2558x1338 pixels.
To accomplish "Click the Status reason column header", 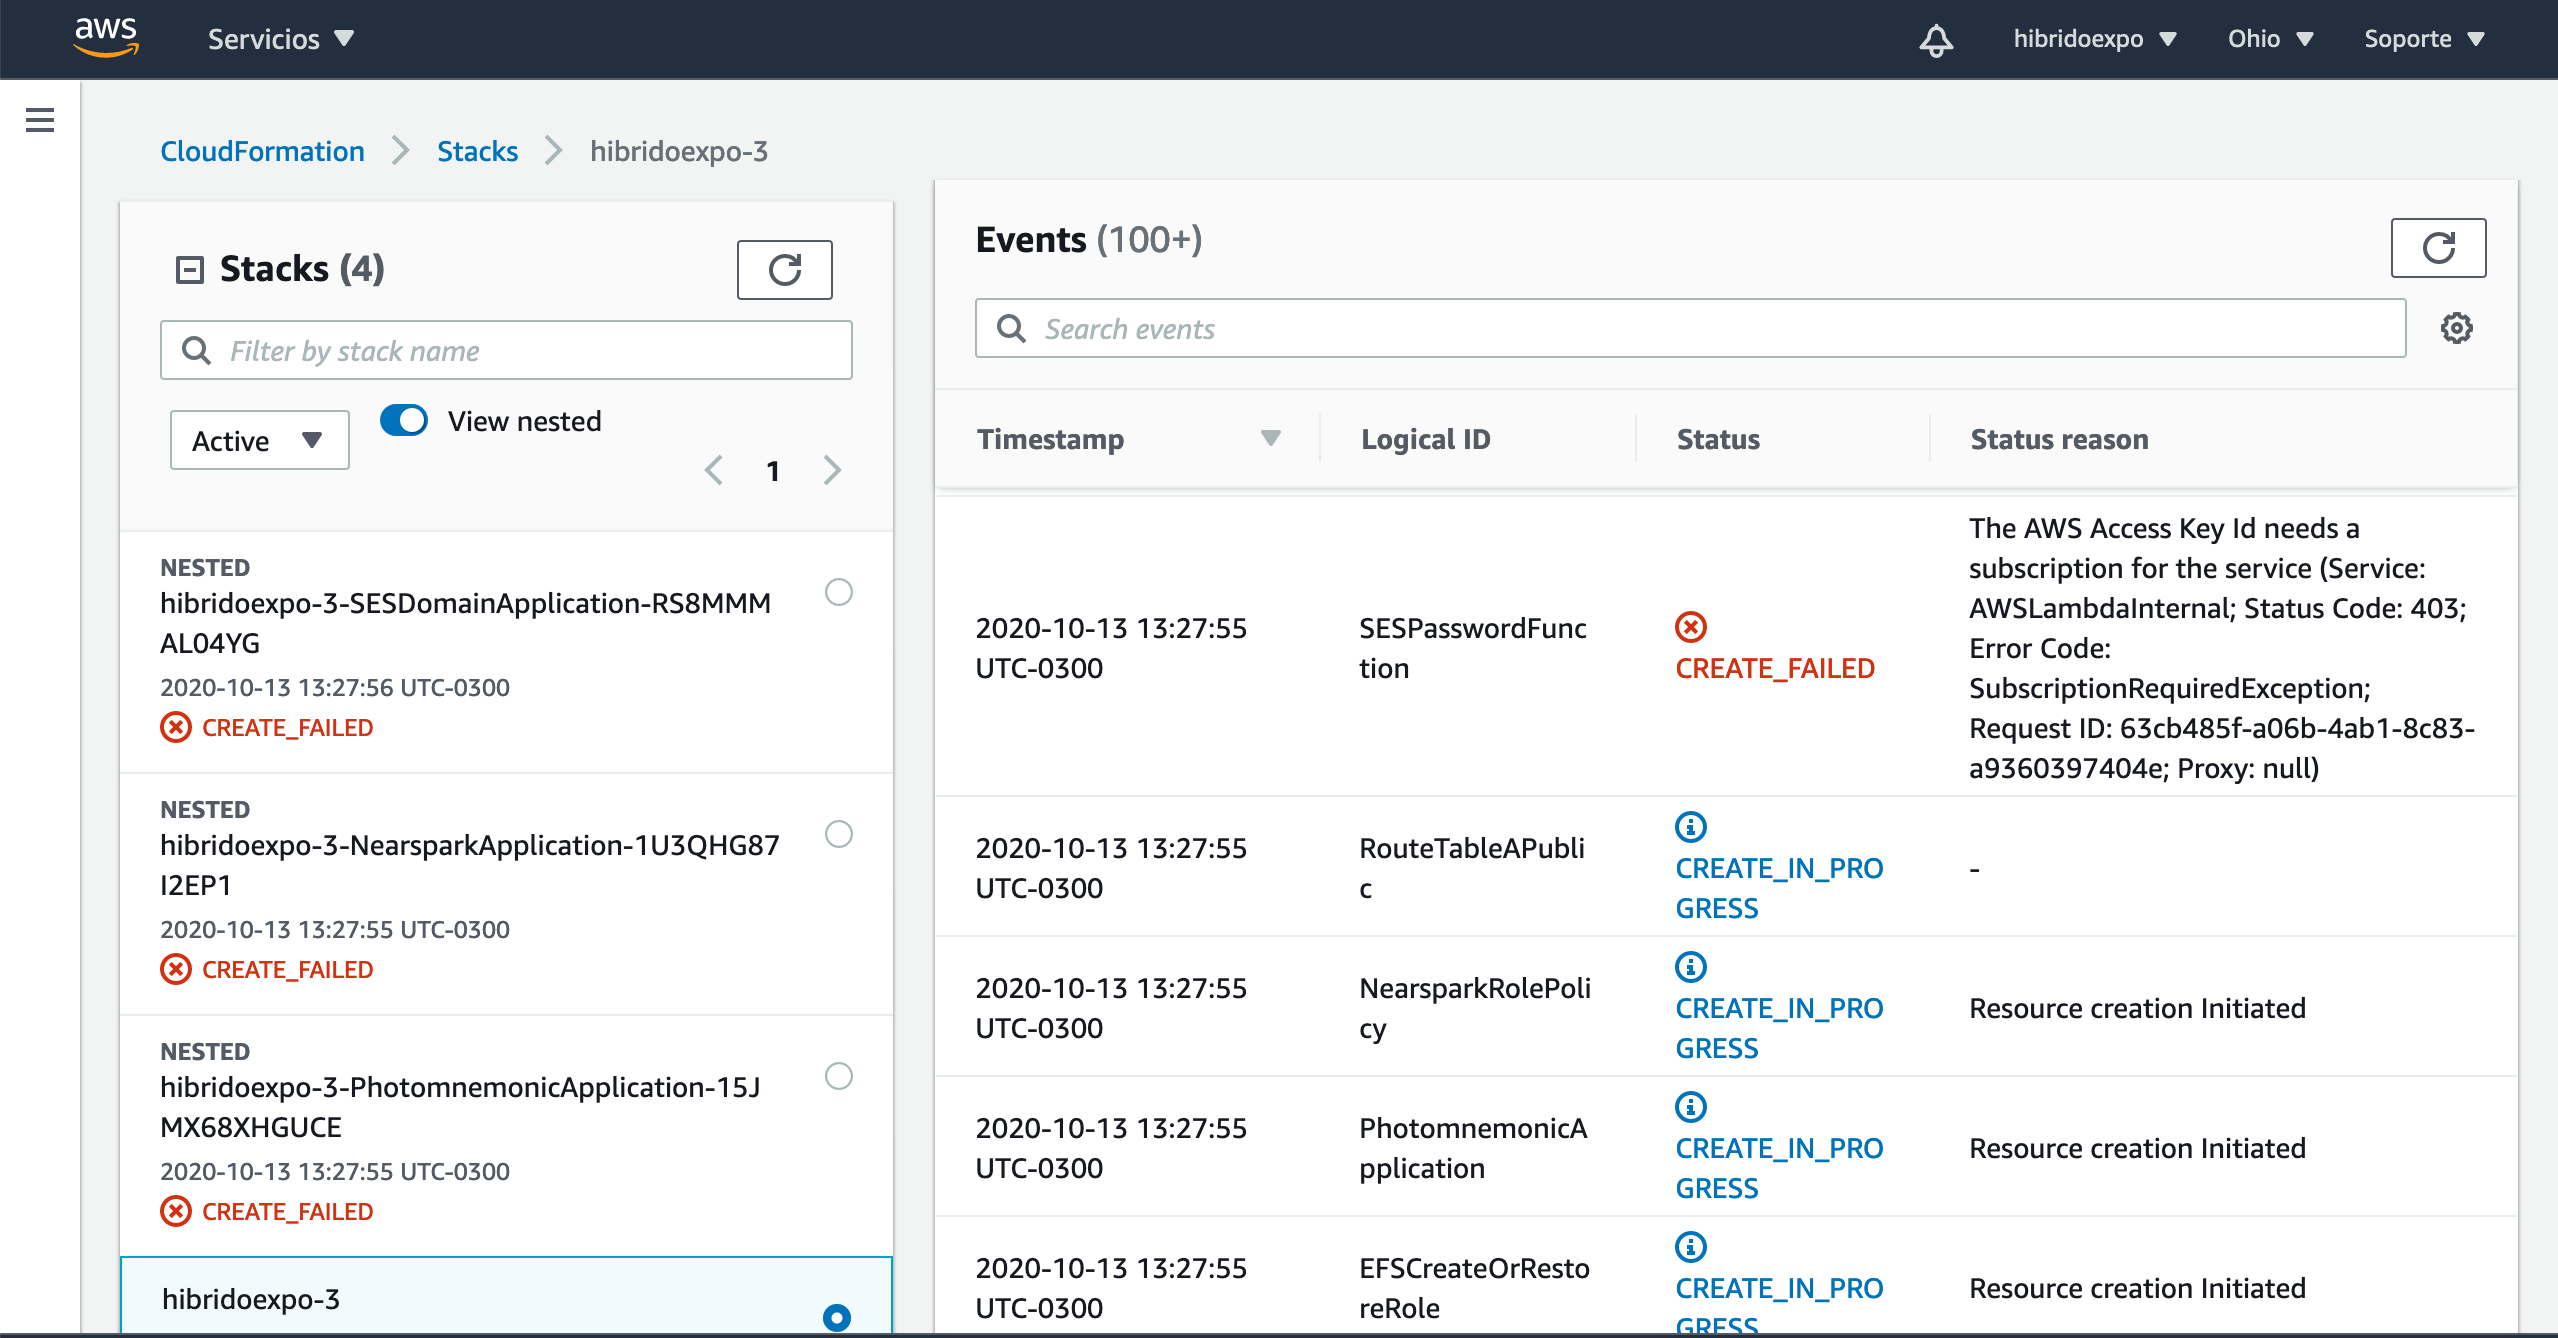I will (x=2059, y=439).
